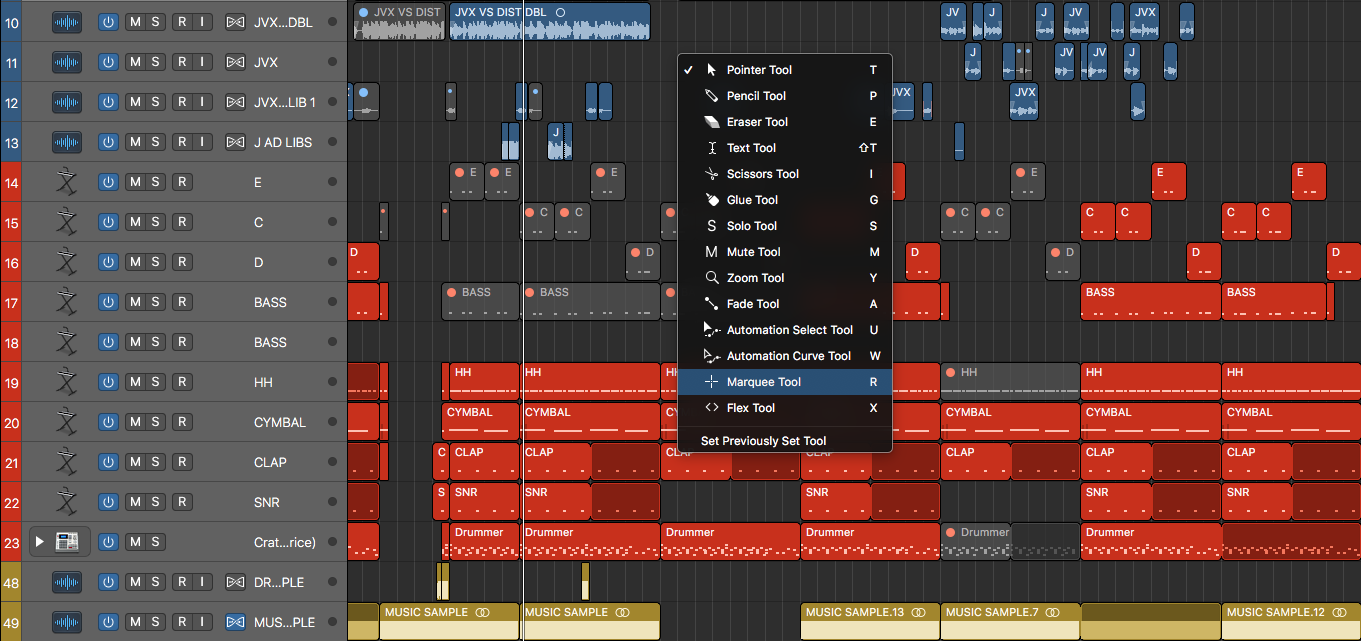Click the blue Freeze icon on MUS...PLE track

click(x=234, y=621)
